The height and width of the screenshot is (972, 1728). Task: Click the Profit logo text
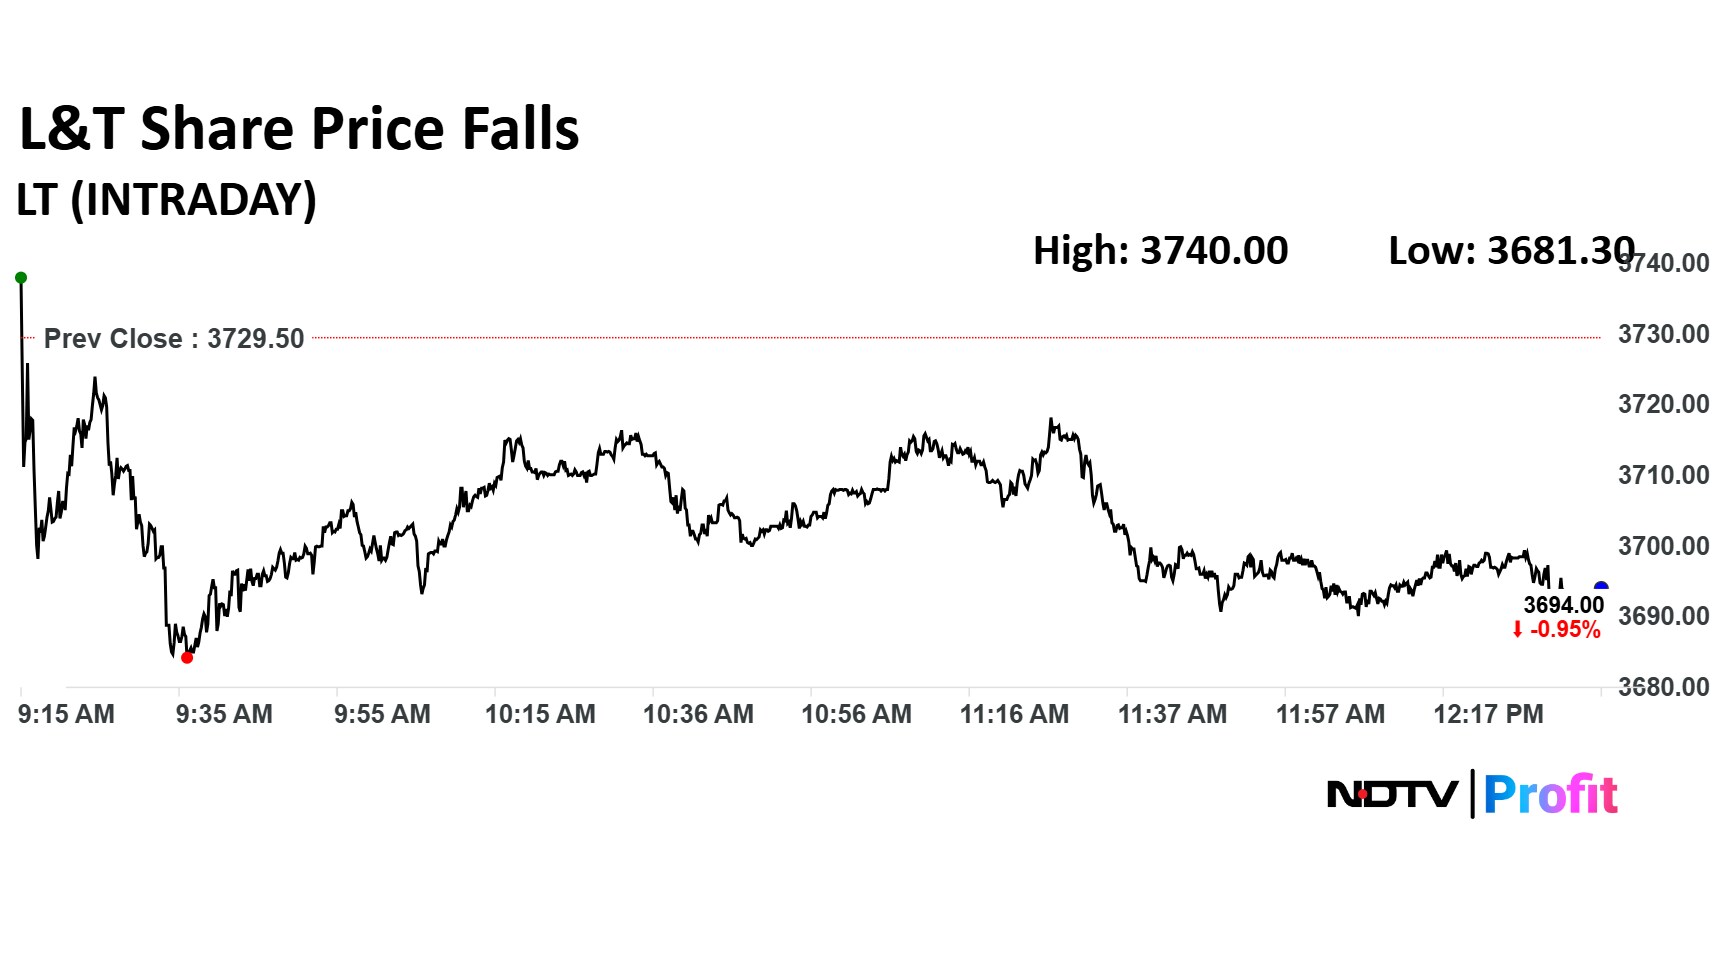tap(1550, 795)
